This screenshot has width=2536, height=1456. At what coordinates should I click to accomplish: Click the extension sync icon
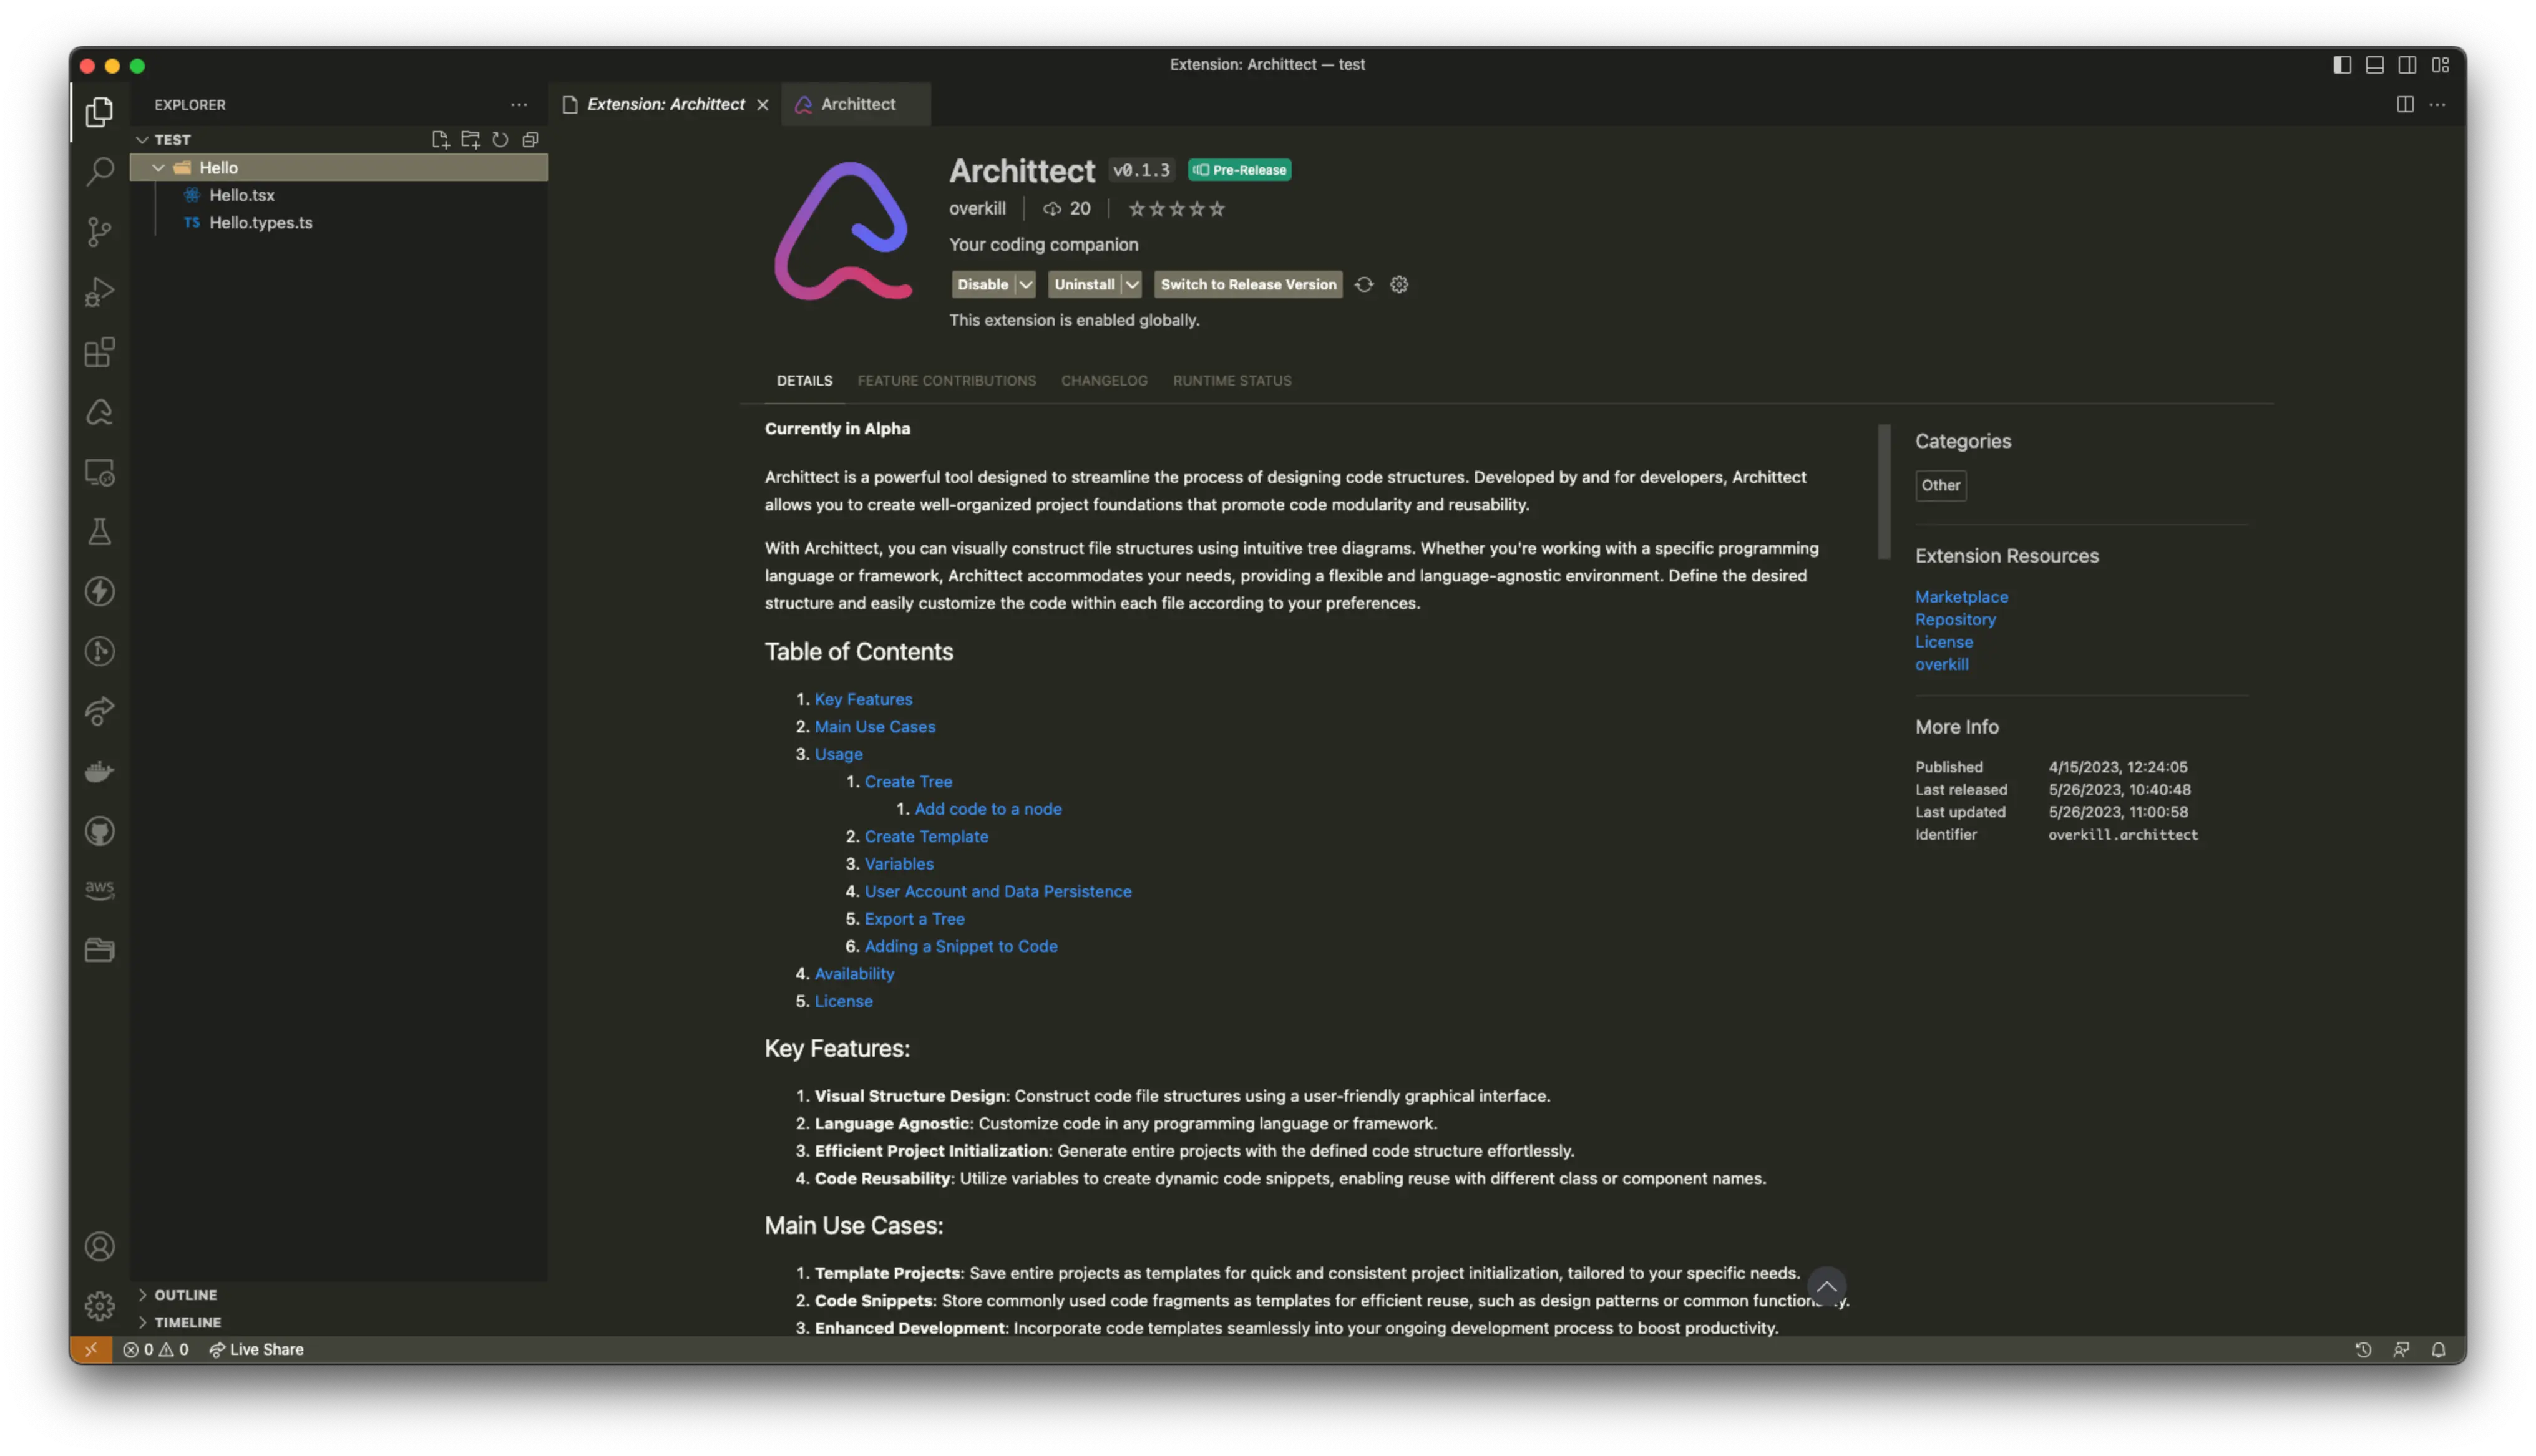click(x=1364, y=285)
